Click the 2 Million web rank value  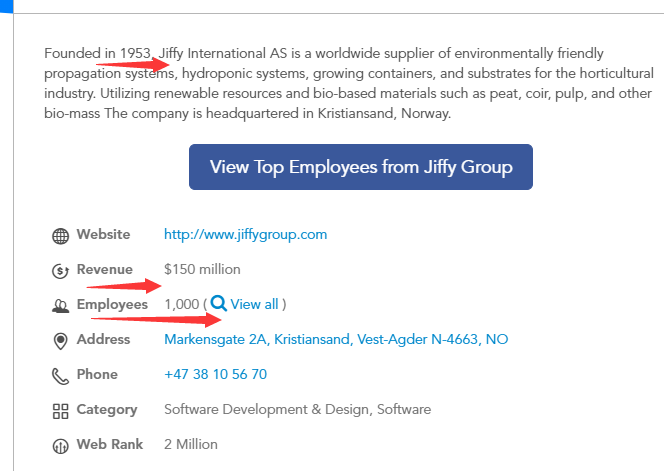coord(191,444)
